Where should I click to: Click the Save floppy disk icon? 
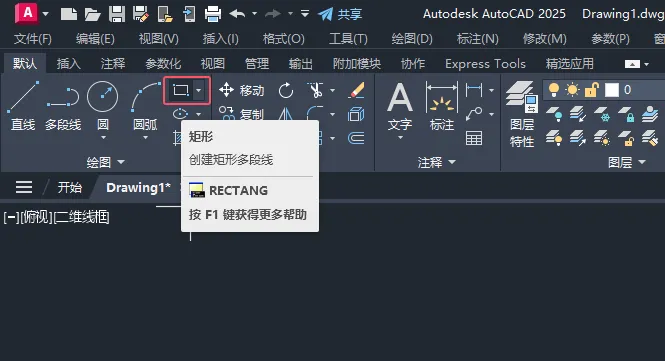tap(117, 14)
